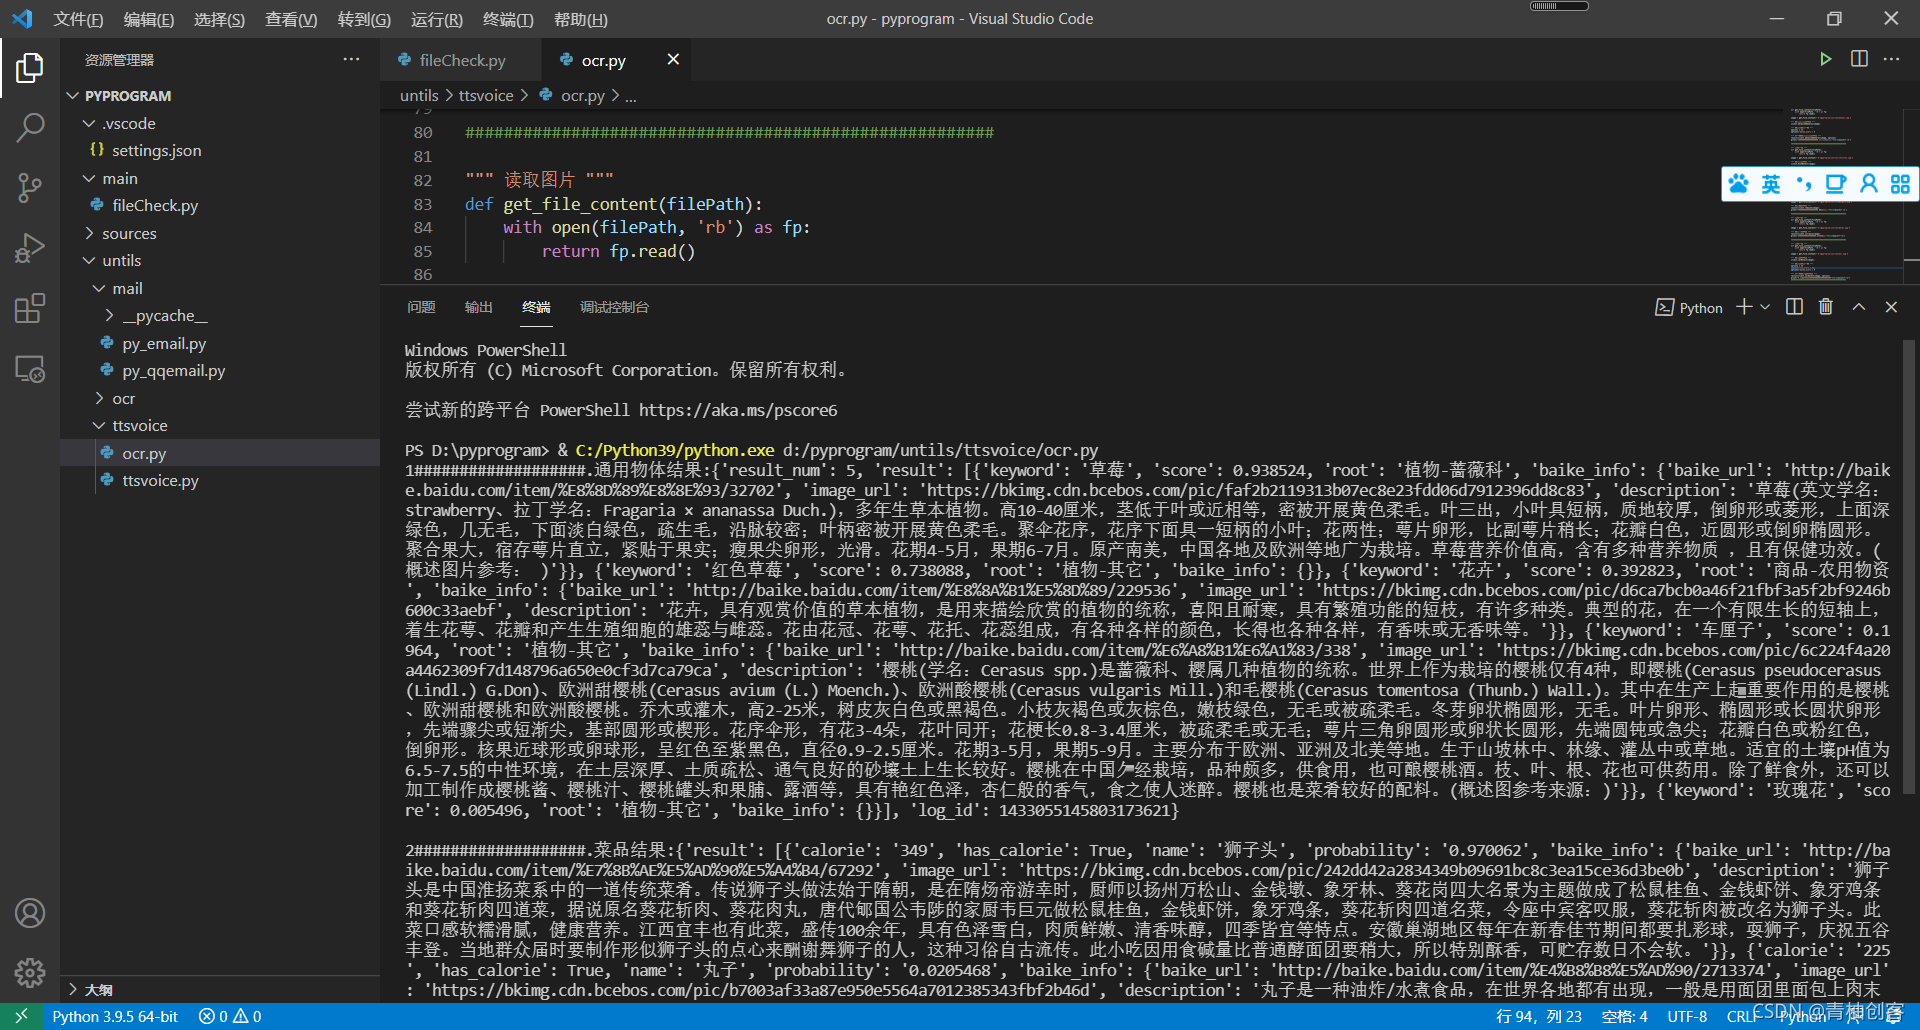Maximize the panel size with chevron

pos(1858,307)
